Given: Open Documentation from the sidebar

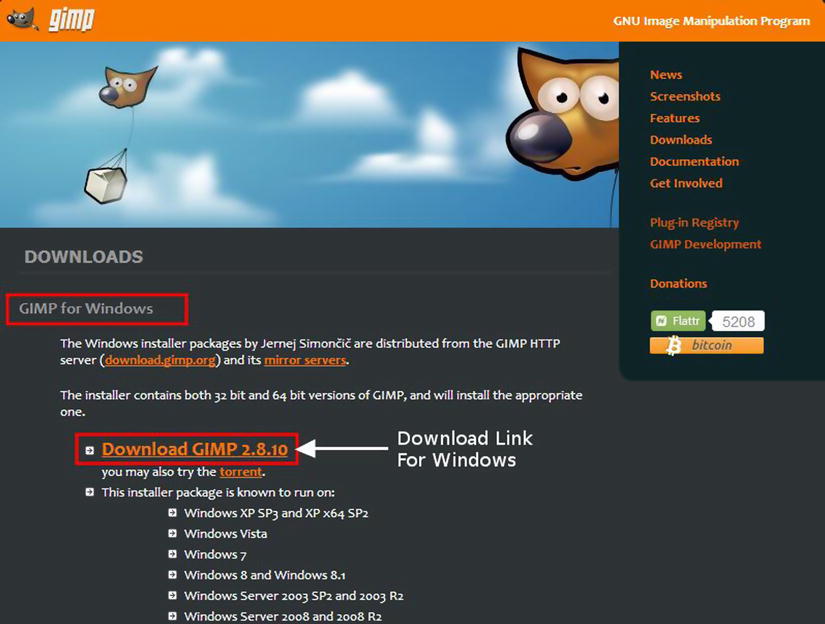Looking at the screenshot, I should [x=694, y=161].
